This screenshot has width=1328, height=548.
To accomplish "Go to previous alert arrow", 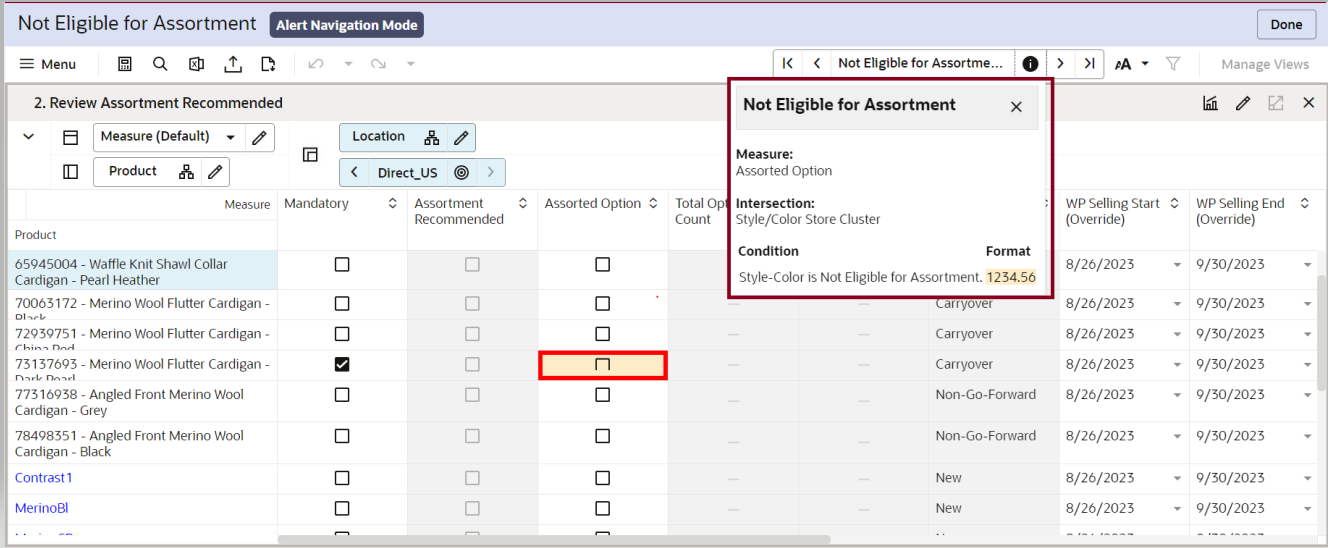I will pyautogui.click(x=817, y=63).
